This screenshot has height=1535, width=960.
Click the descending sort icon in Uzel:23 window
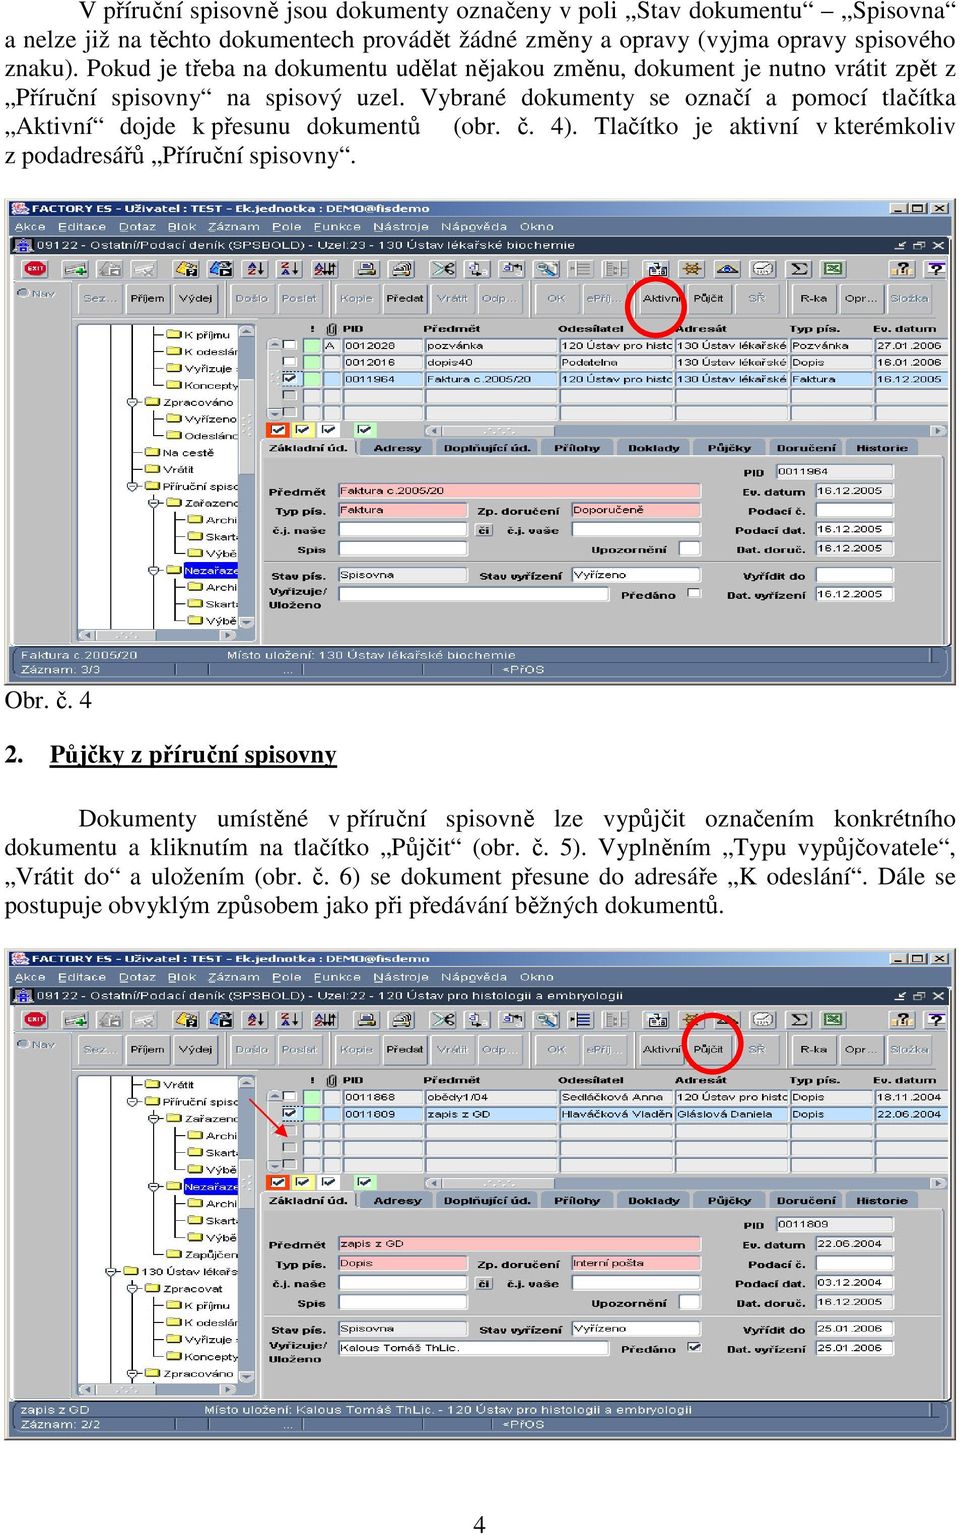(290, 268)
